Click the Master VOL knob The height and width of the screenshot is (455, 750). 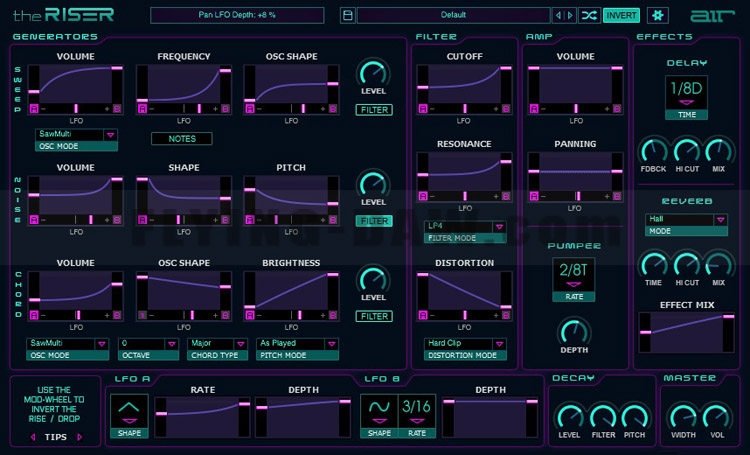[x=717, y=416]
